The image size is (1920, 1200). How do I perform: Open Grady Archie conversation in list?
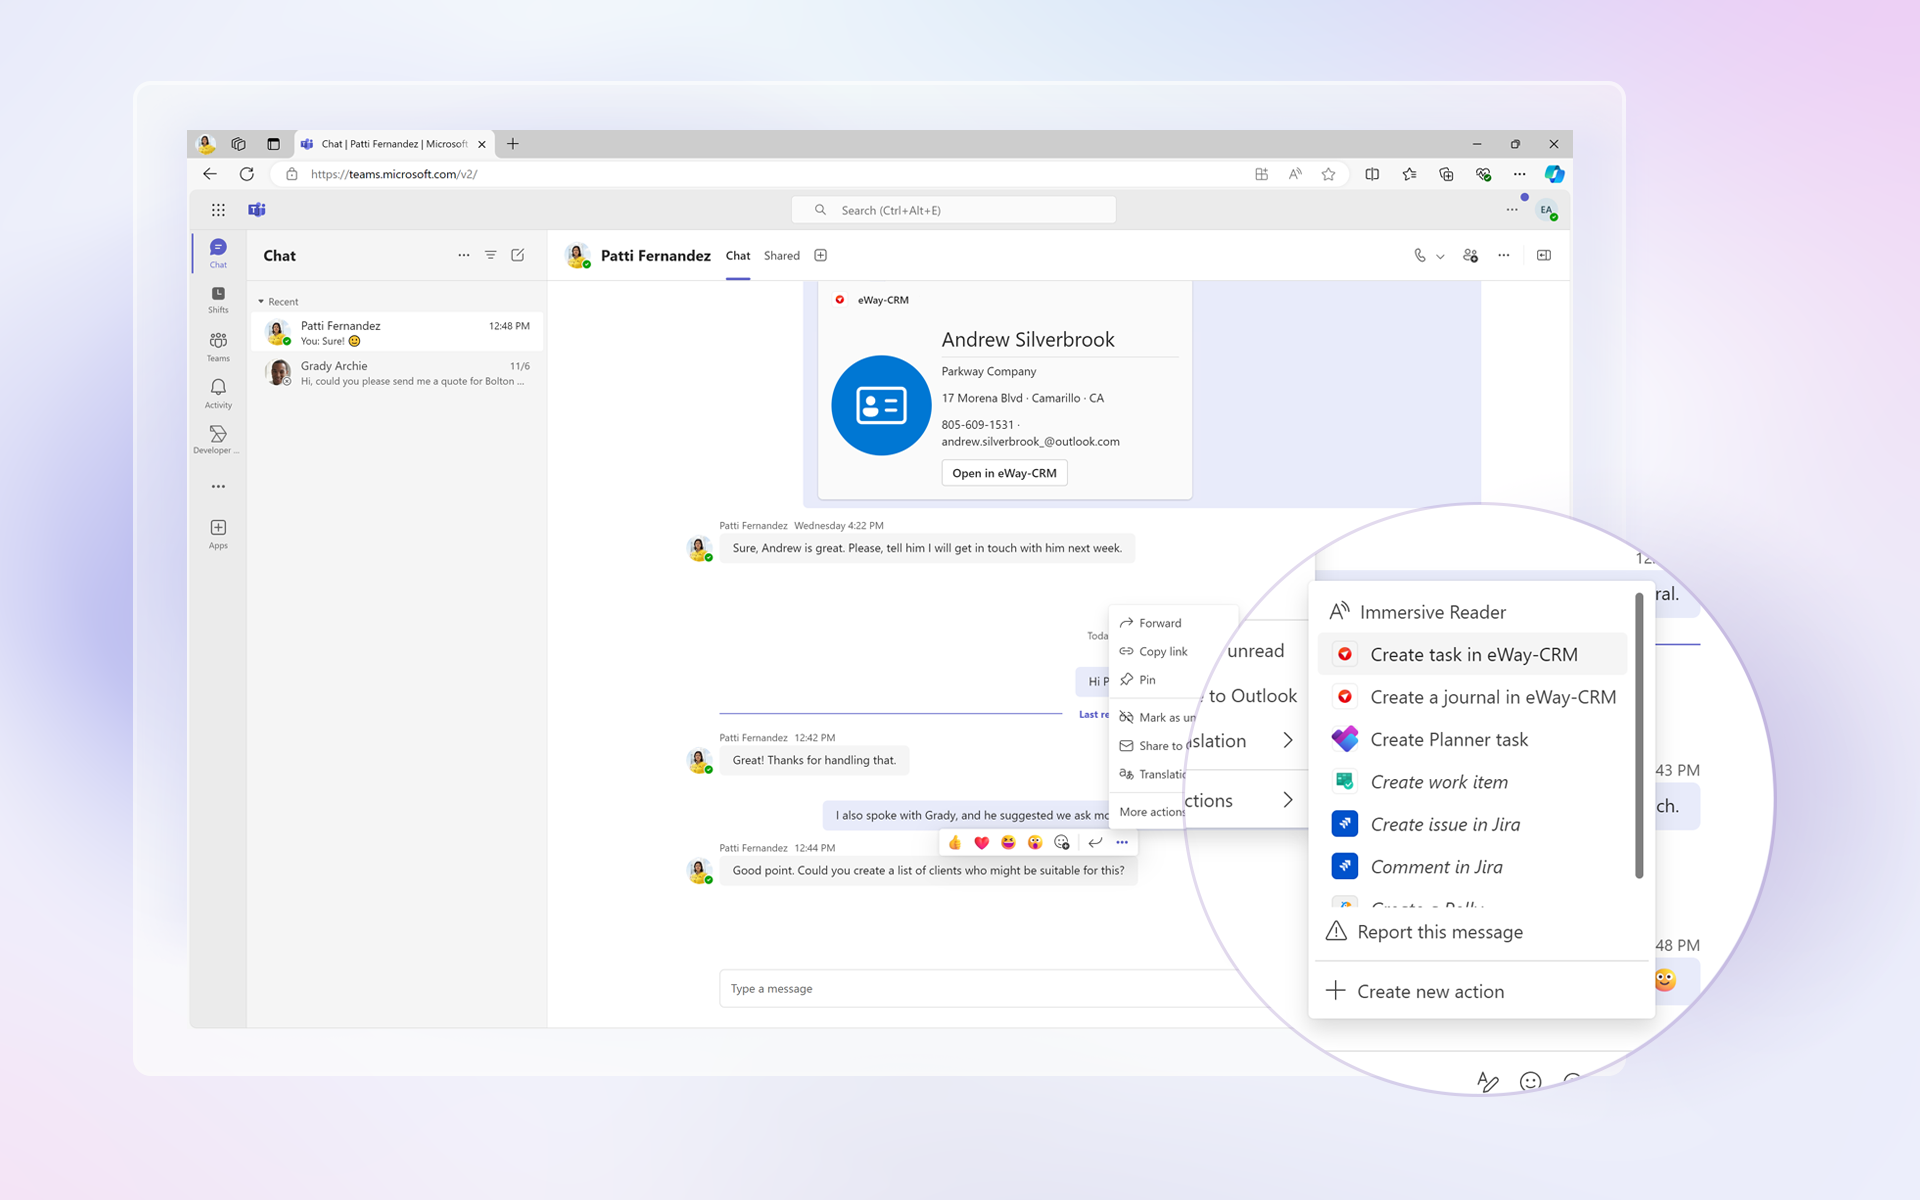398,373
